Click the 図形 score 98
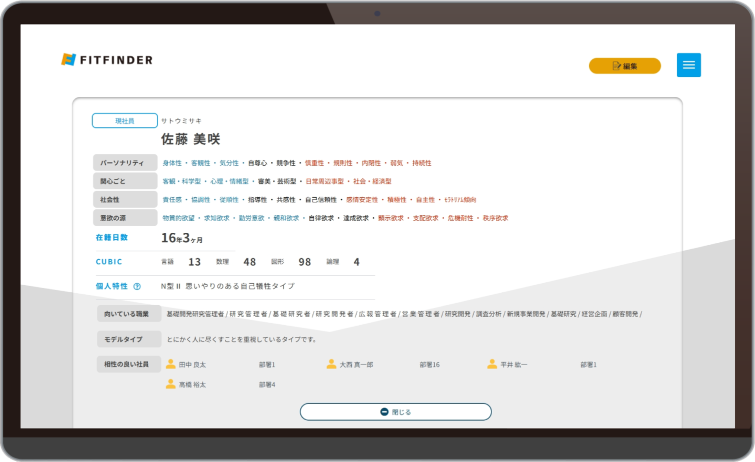 pyautogui.click(x=304, y=262)
